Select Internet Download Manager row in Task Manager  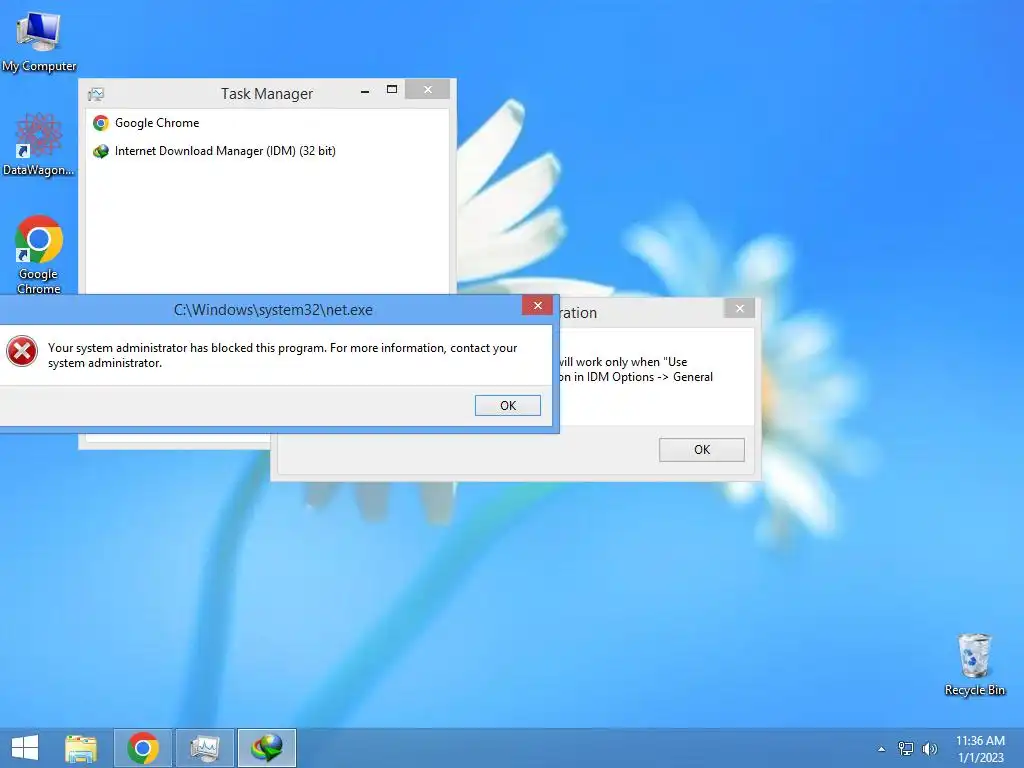point(267,151)
